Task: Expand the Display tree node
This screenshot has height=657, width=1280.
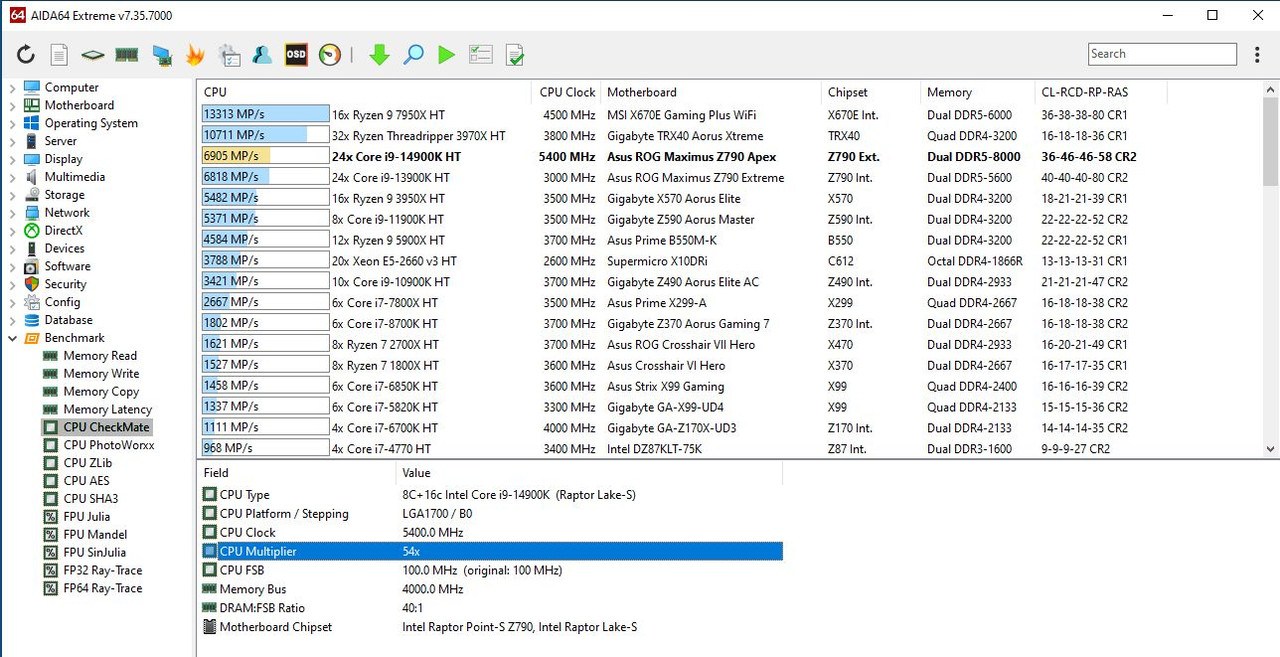Action: pyautogui.click(x=12, y=160)
